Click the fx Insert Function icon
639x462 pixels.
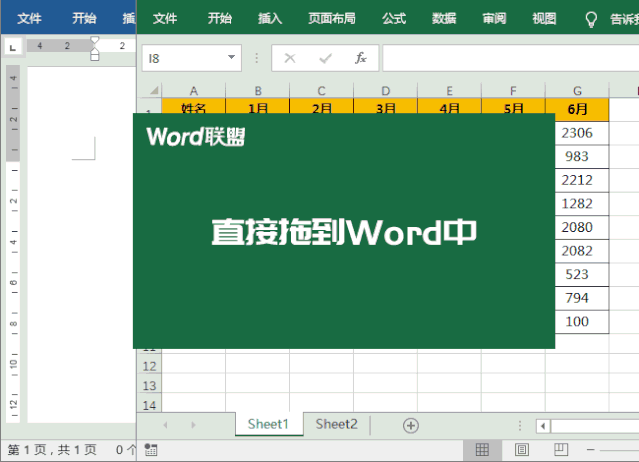pos(360,58)
